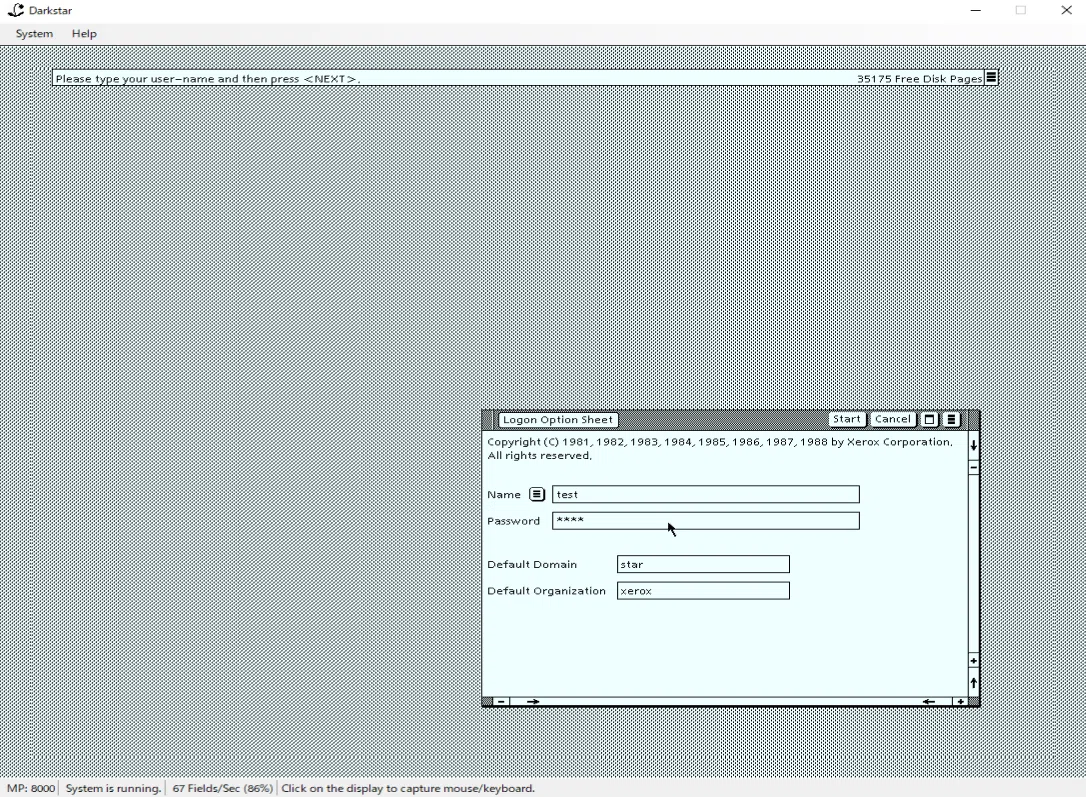Image resolution: width=1086 pixels, height=797 pixels.
Task: Open desktop auxiliary menu next to Free Disk Pages
Action: (x=991, y=78)
